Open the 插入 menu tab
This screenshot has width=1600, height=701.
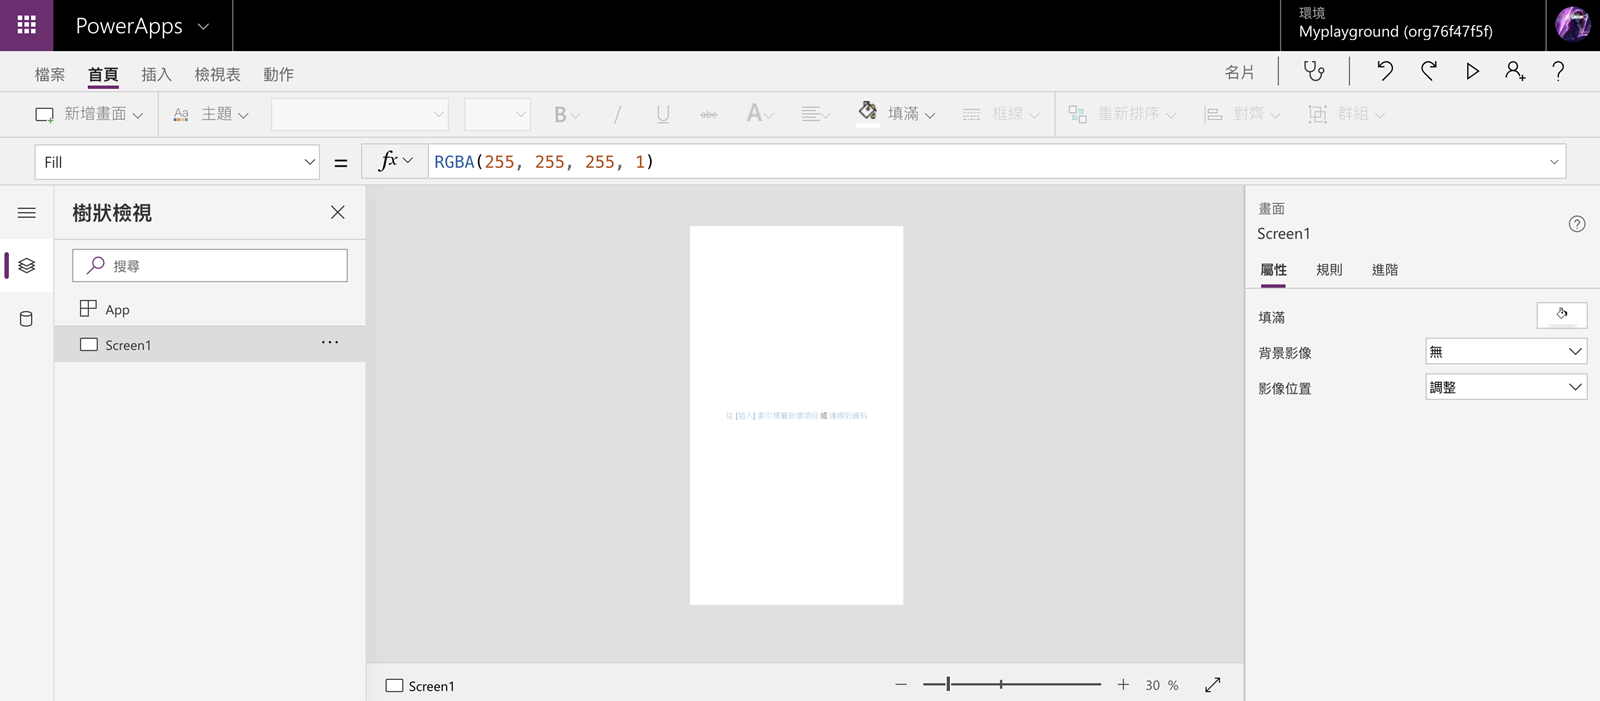coord(156,74)
